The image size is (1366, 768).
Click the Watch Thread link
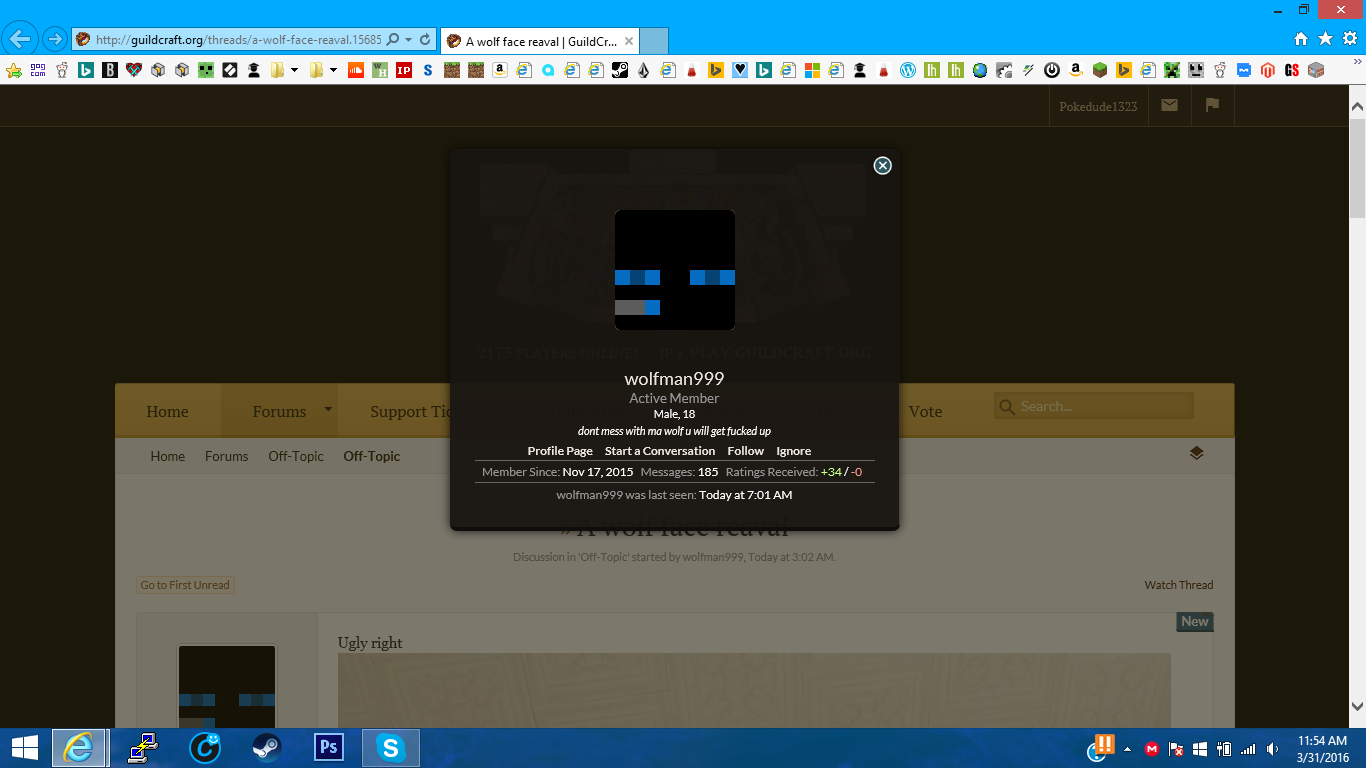click(x=1179, y=585)
